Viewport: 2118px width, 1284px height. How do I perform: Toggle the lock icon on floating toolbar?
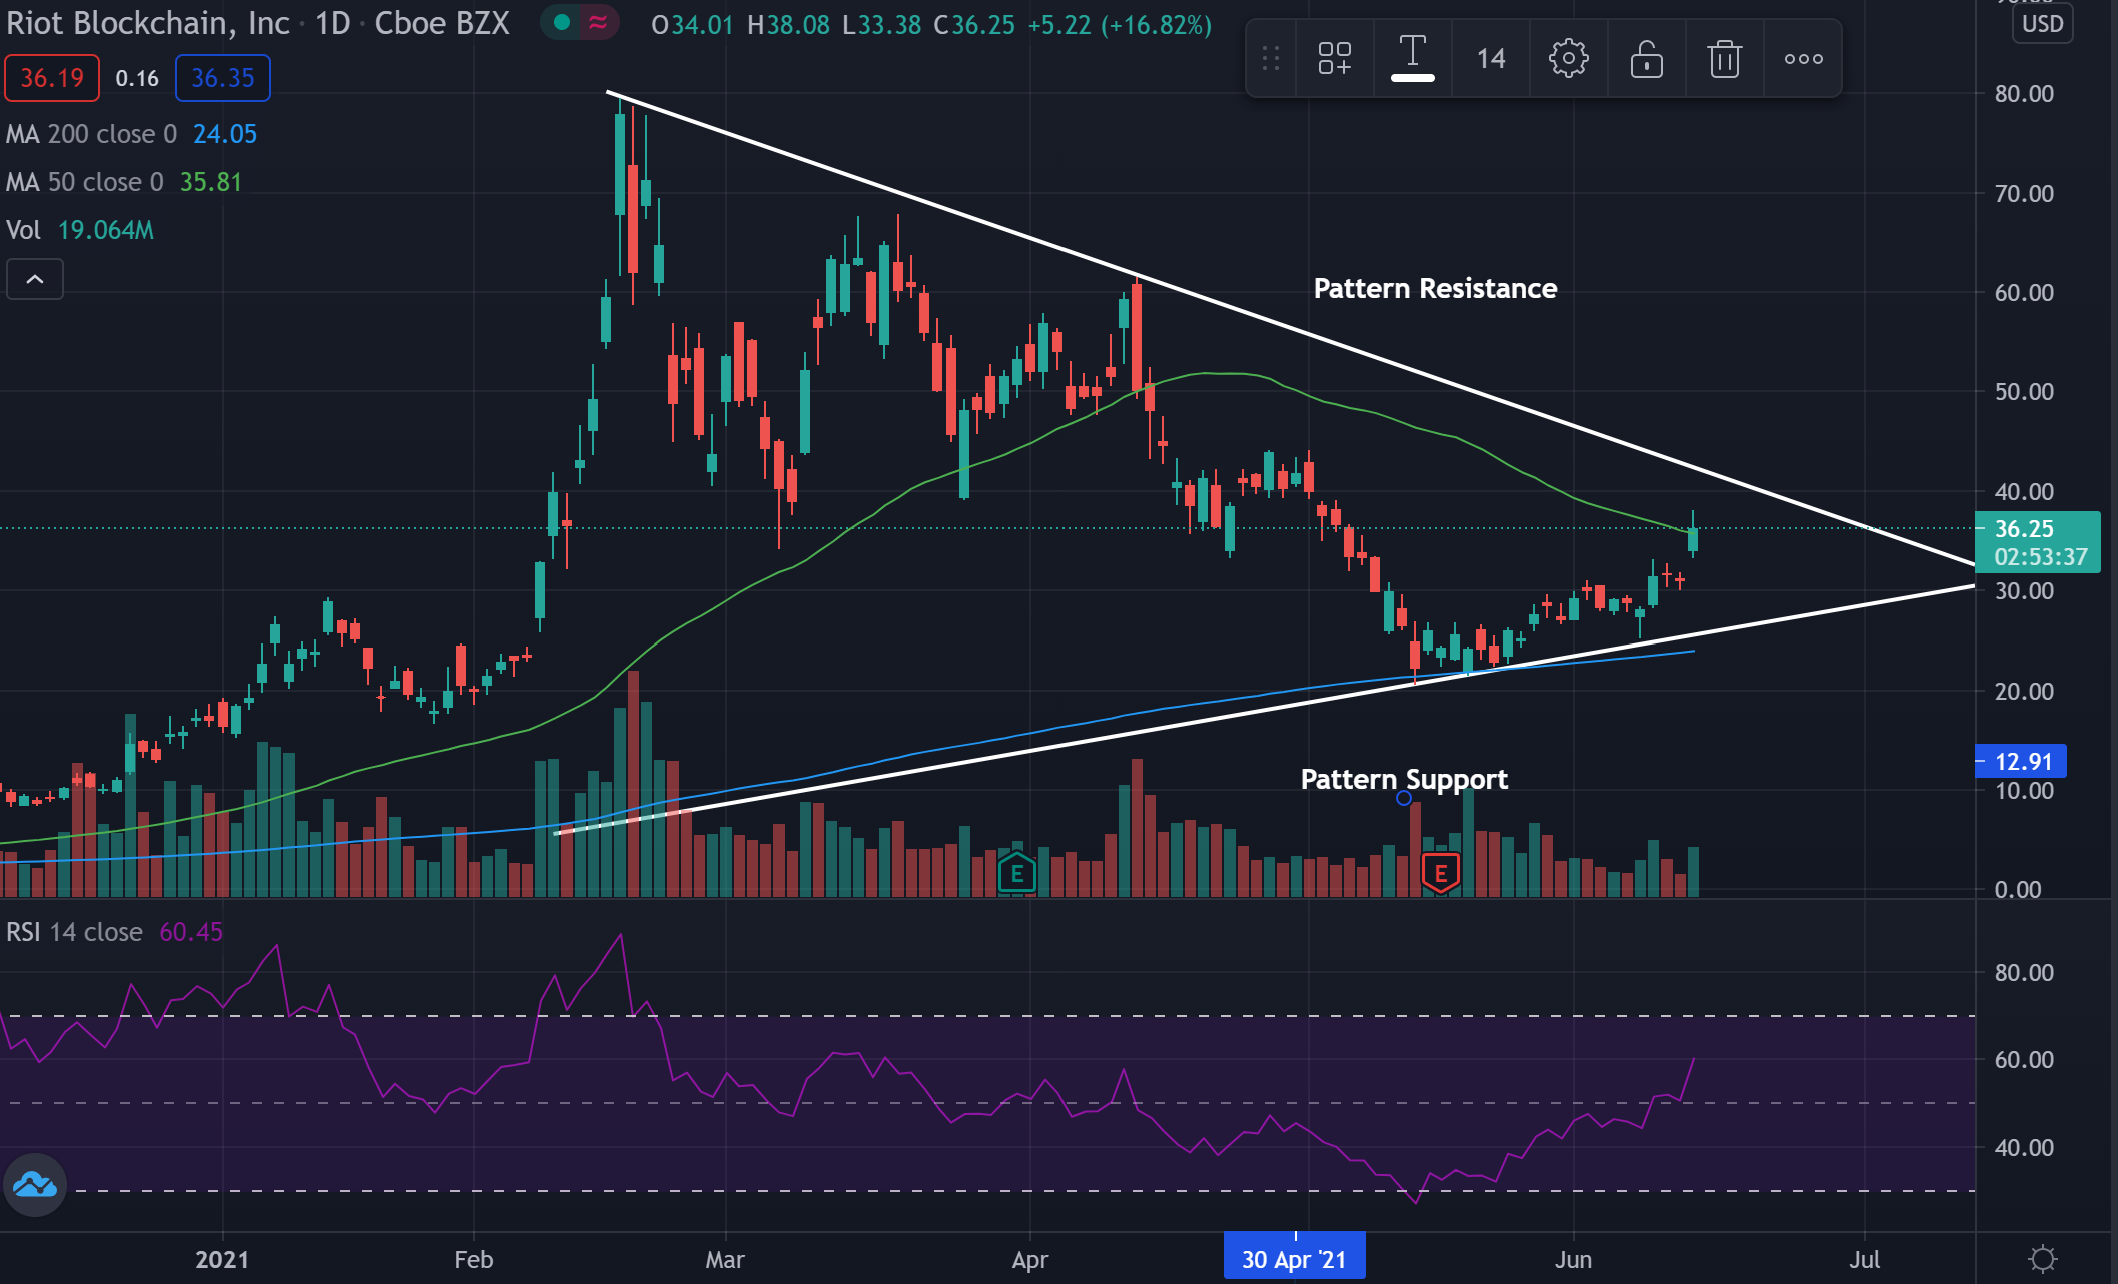(x=1646, y=59)
